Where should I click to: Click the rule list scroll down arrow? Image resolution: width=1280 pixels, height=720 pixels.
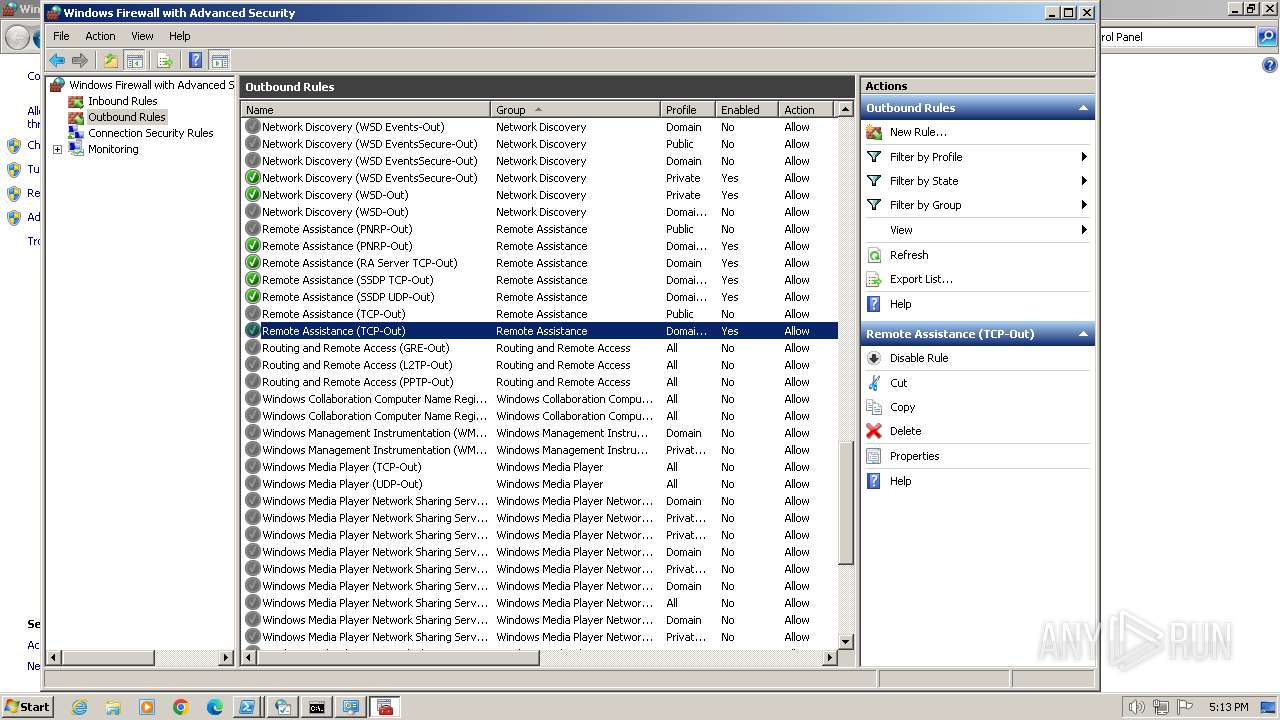[846, 641]
